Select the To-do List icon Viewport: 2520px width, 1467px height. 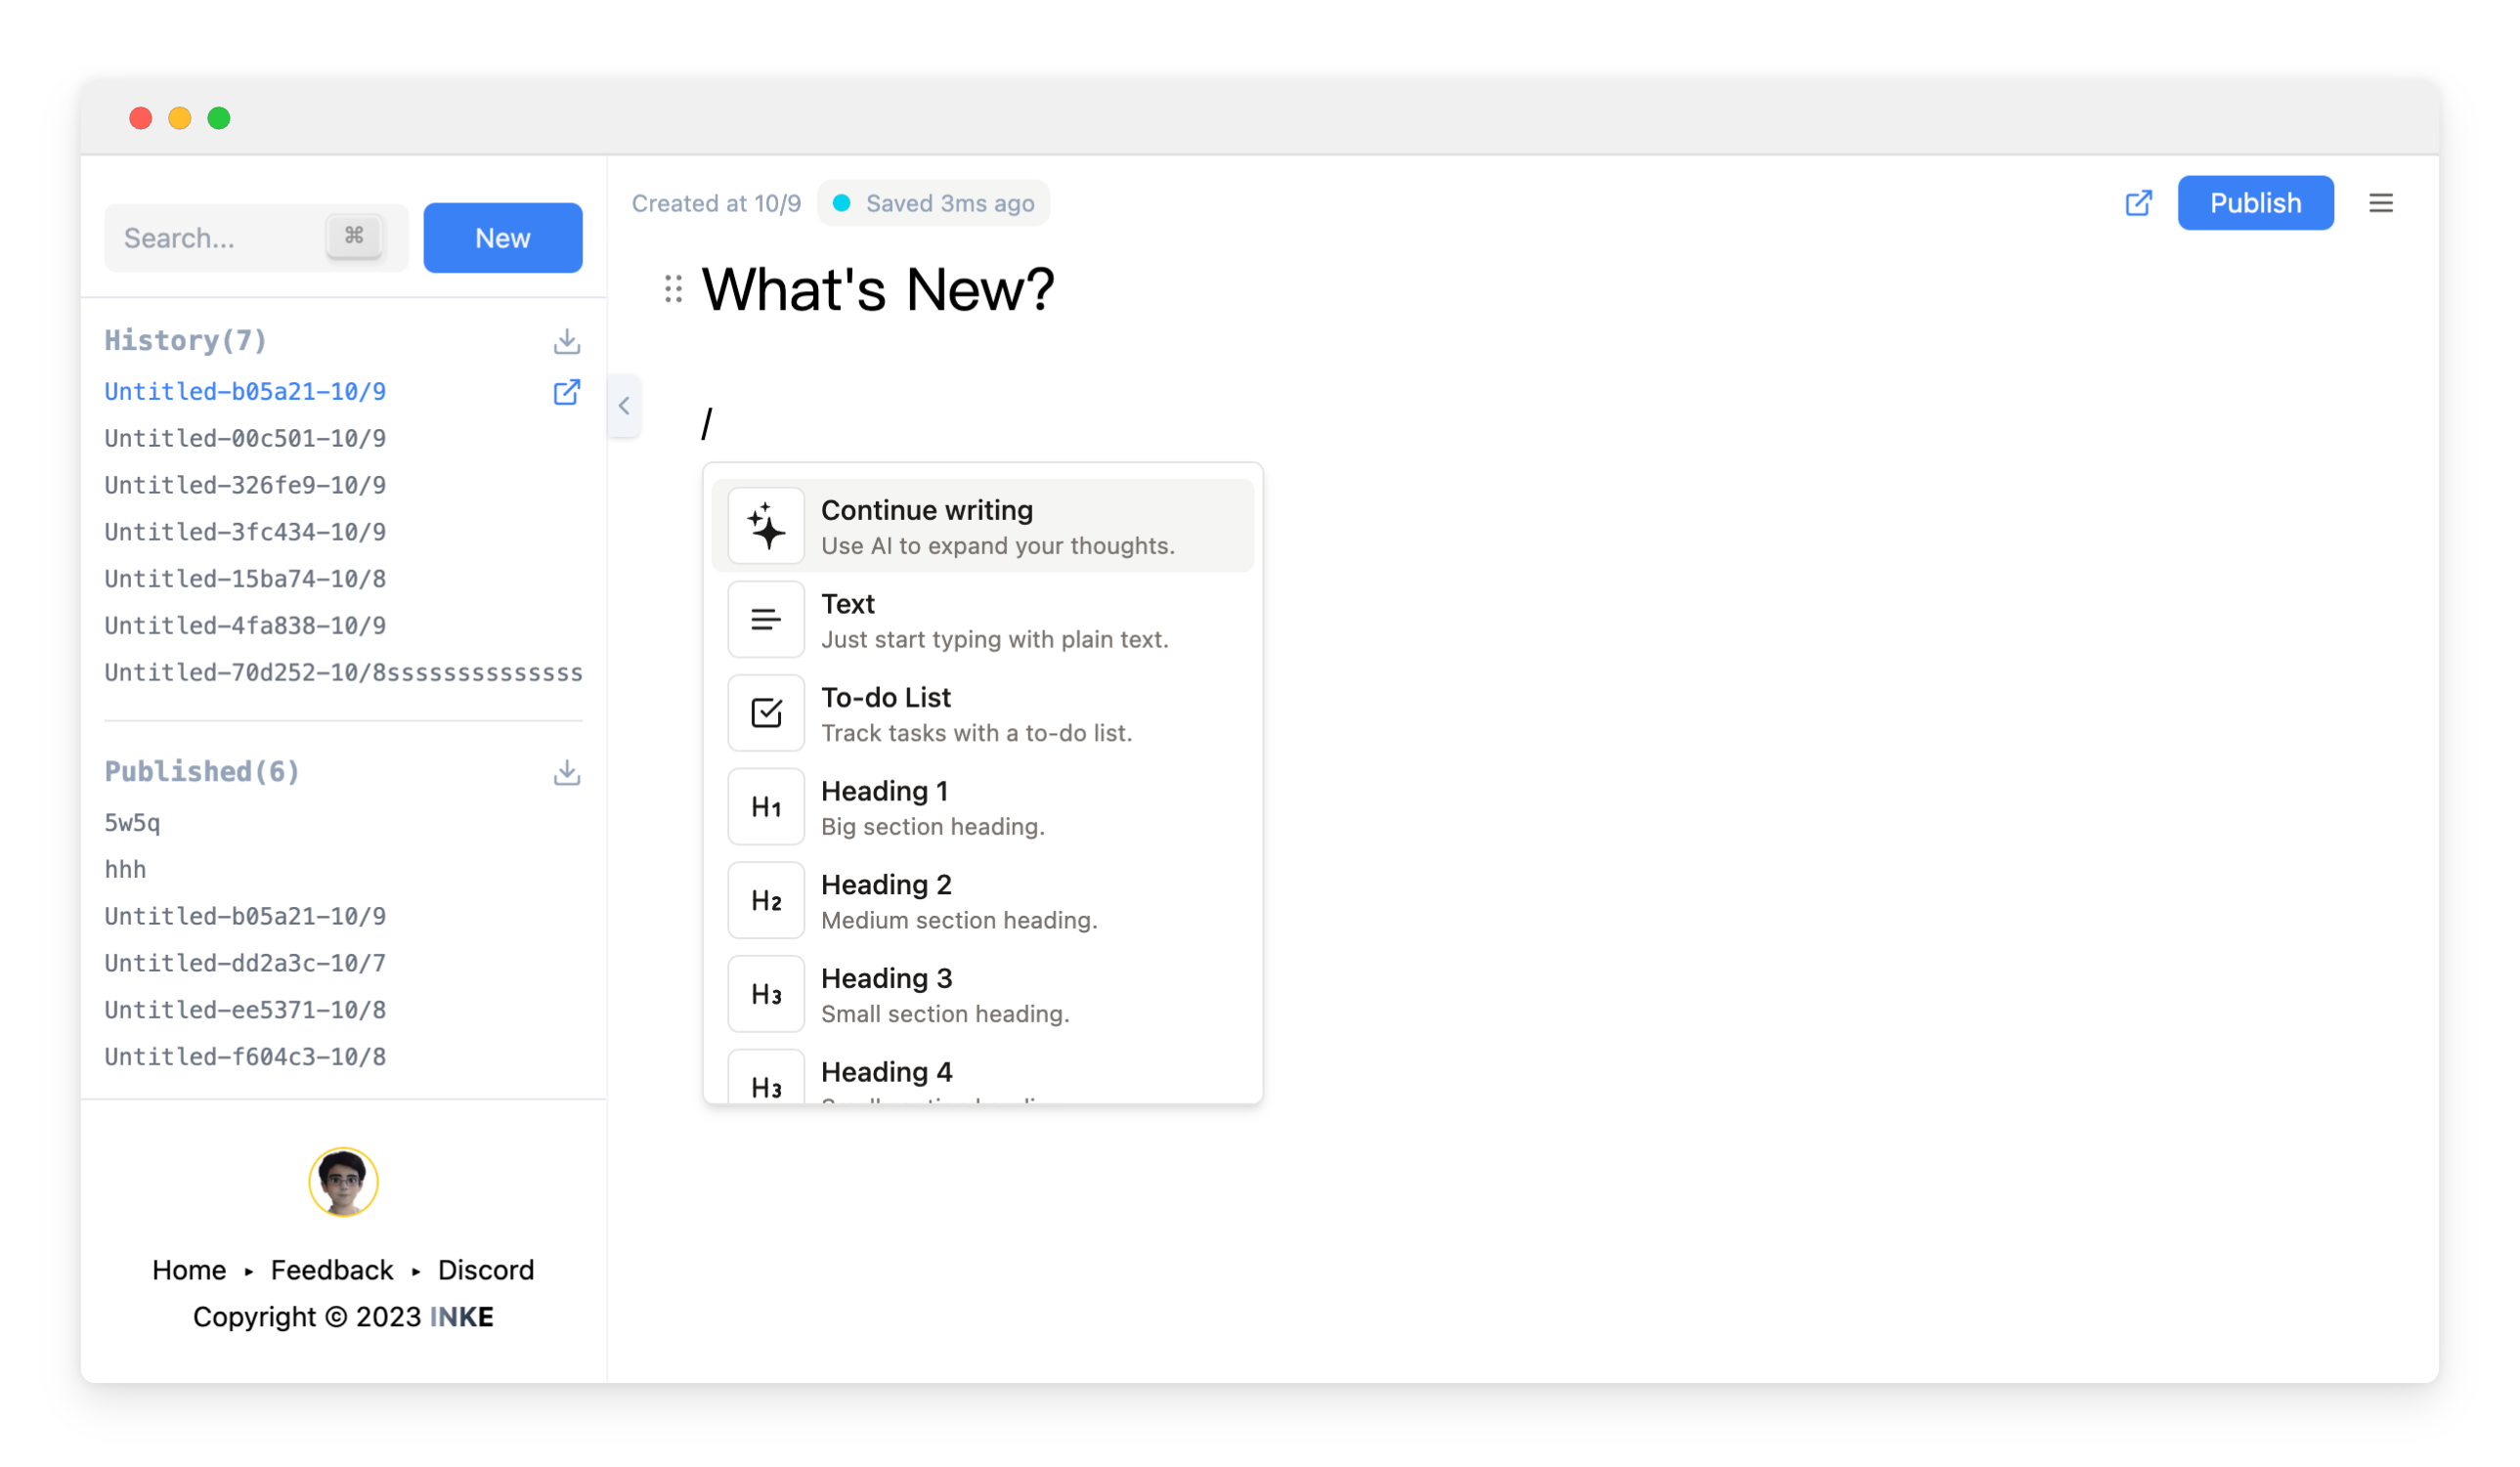(765, 714)
